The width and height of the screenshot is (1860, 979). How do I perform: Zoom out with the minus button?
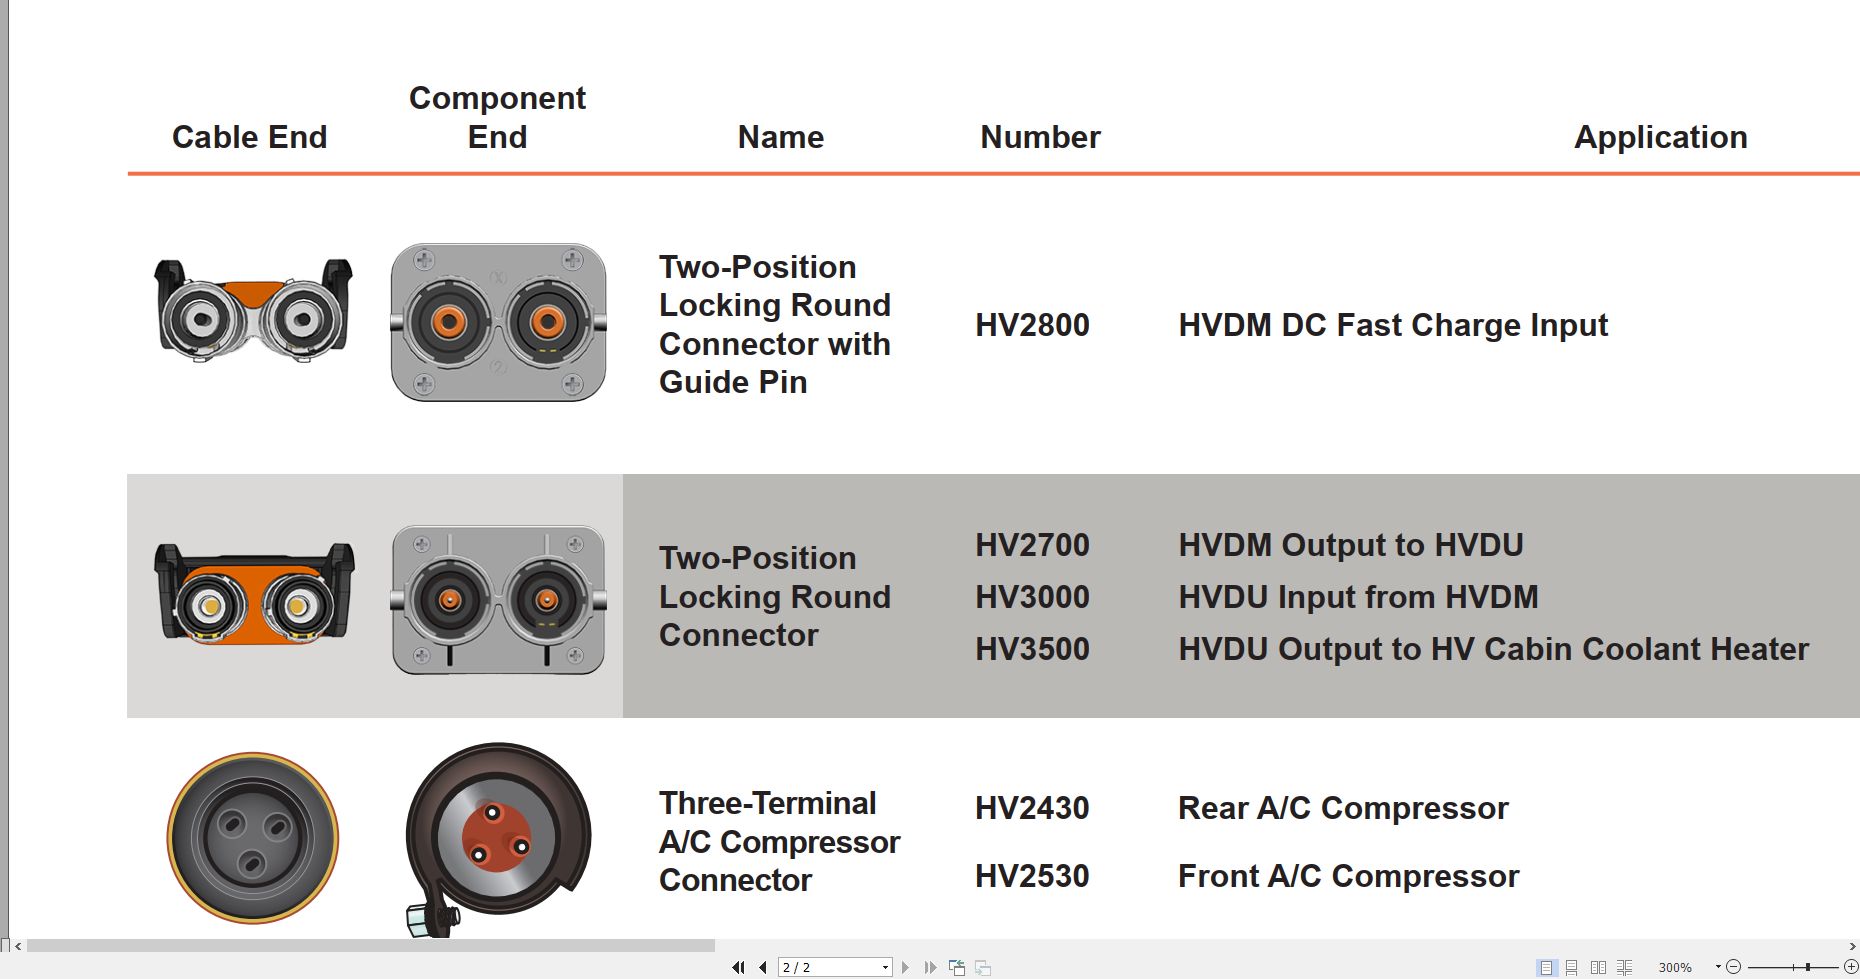click(1733, 967)
